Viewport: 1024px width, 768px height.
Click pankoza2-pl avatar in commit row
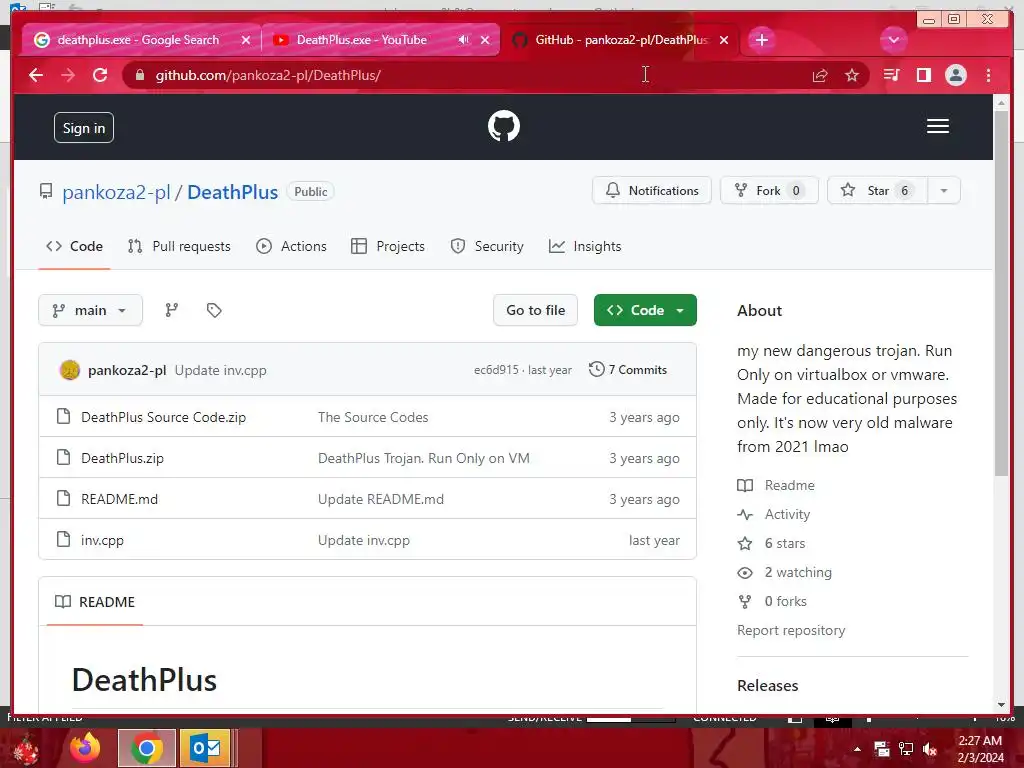click(70, 370)
